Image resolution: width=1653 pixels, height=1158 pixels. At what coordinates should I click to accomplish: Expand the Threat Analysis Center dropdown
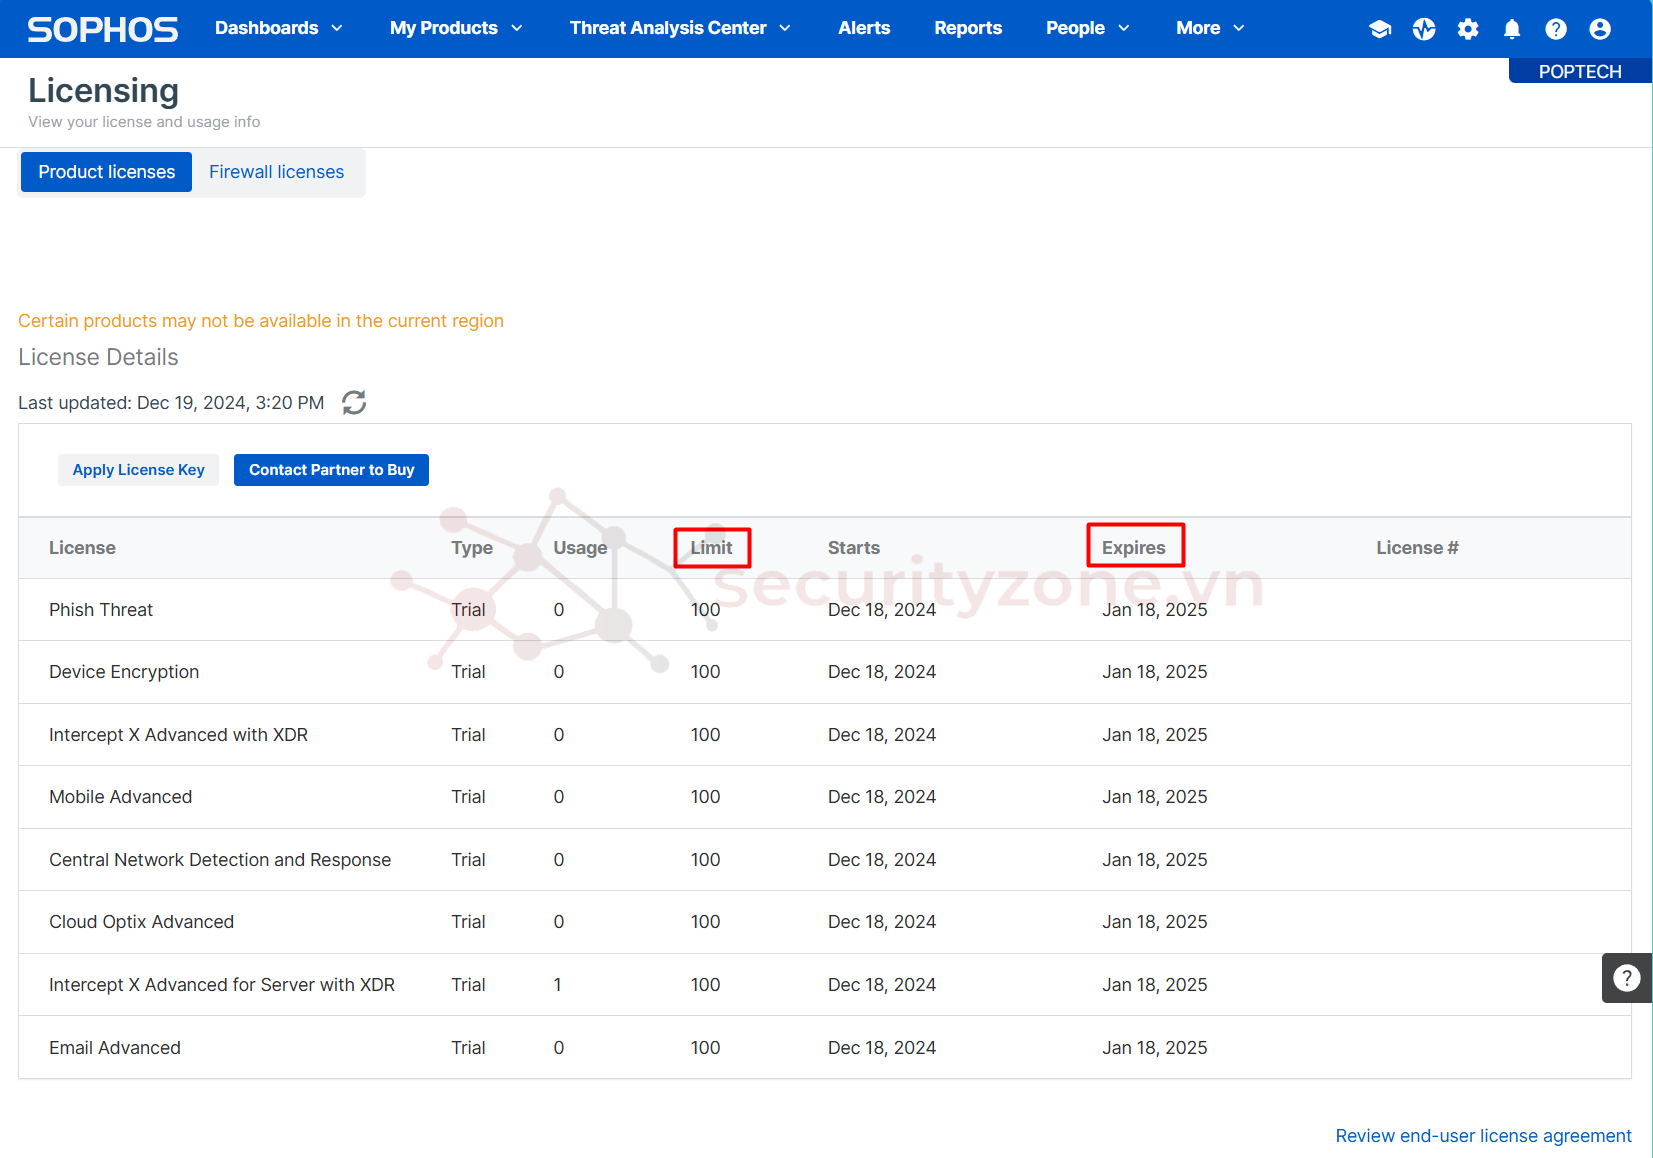[680, 28]
